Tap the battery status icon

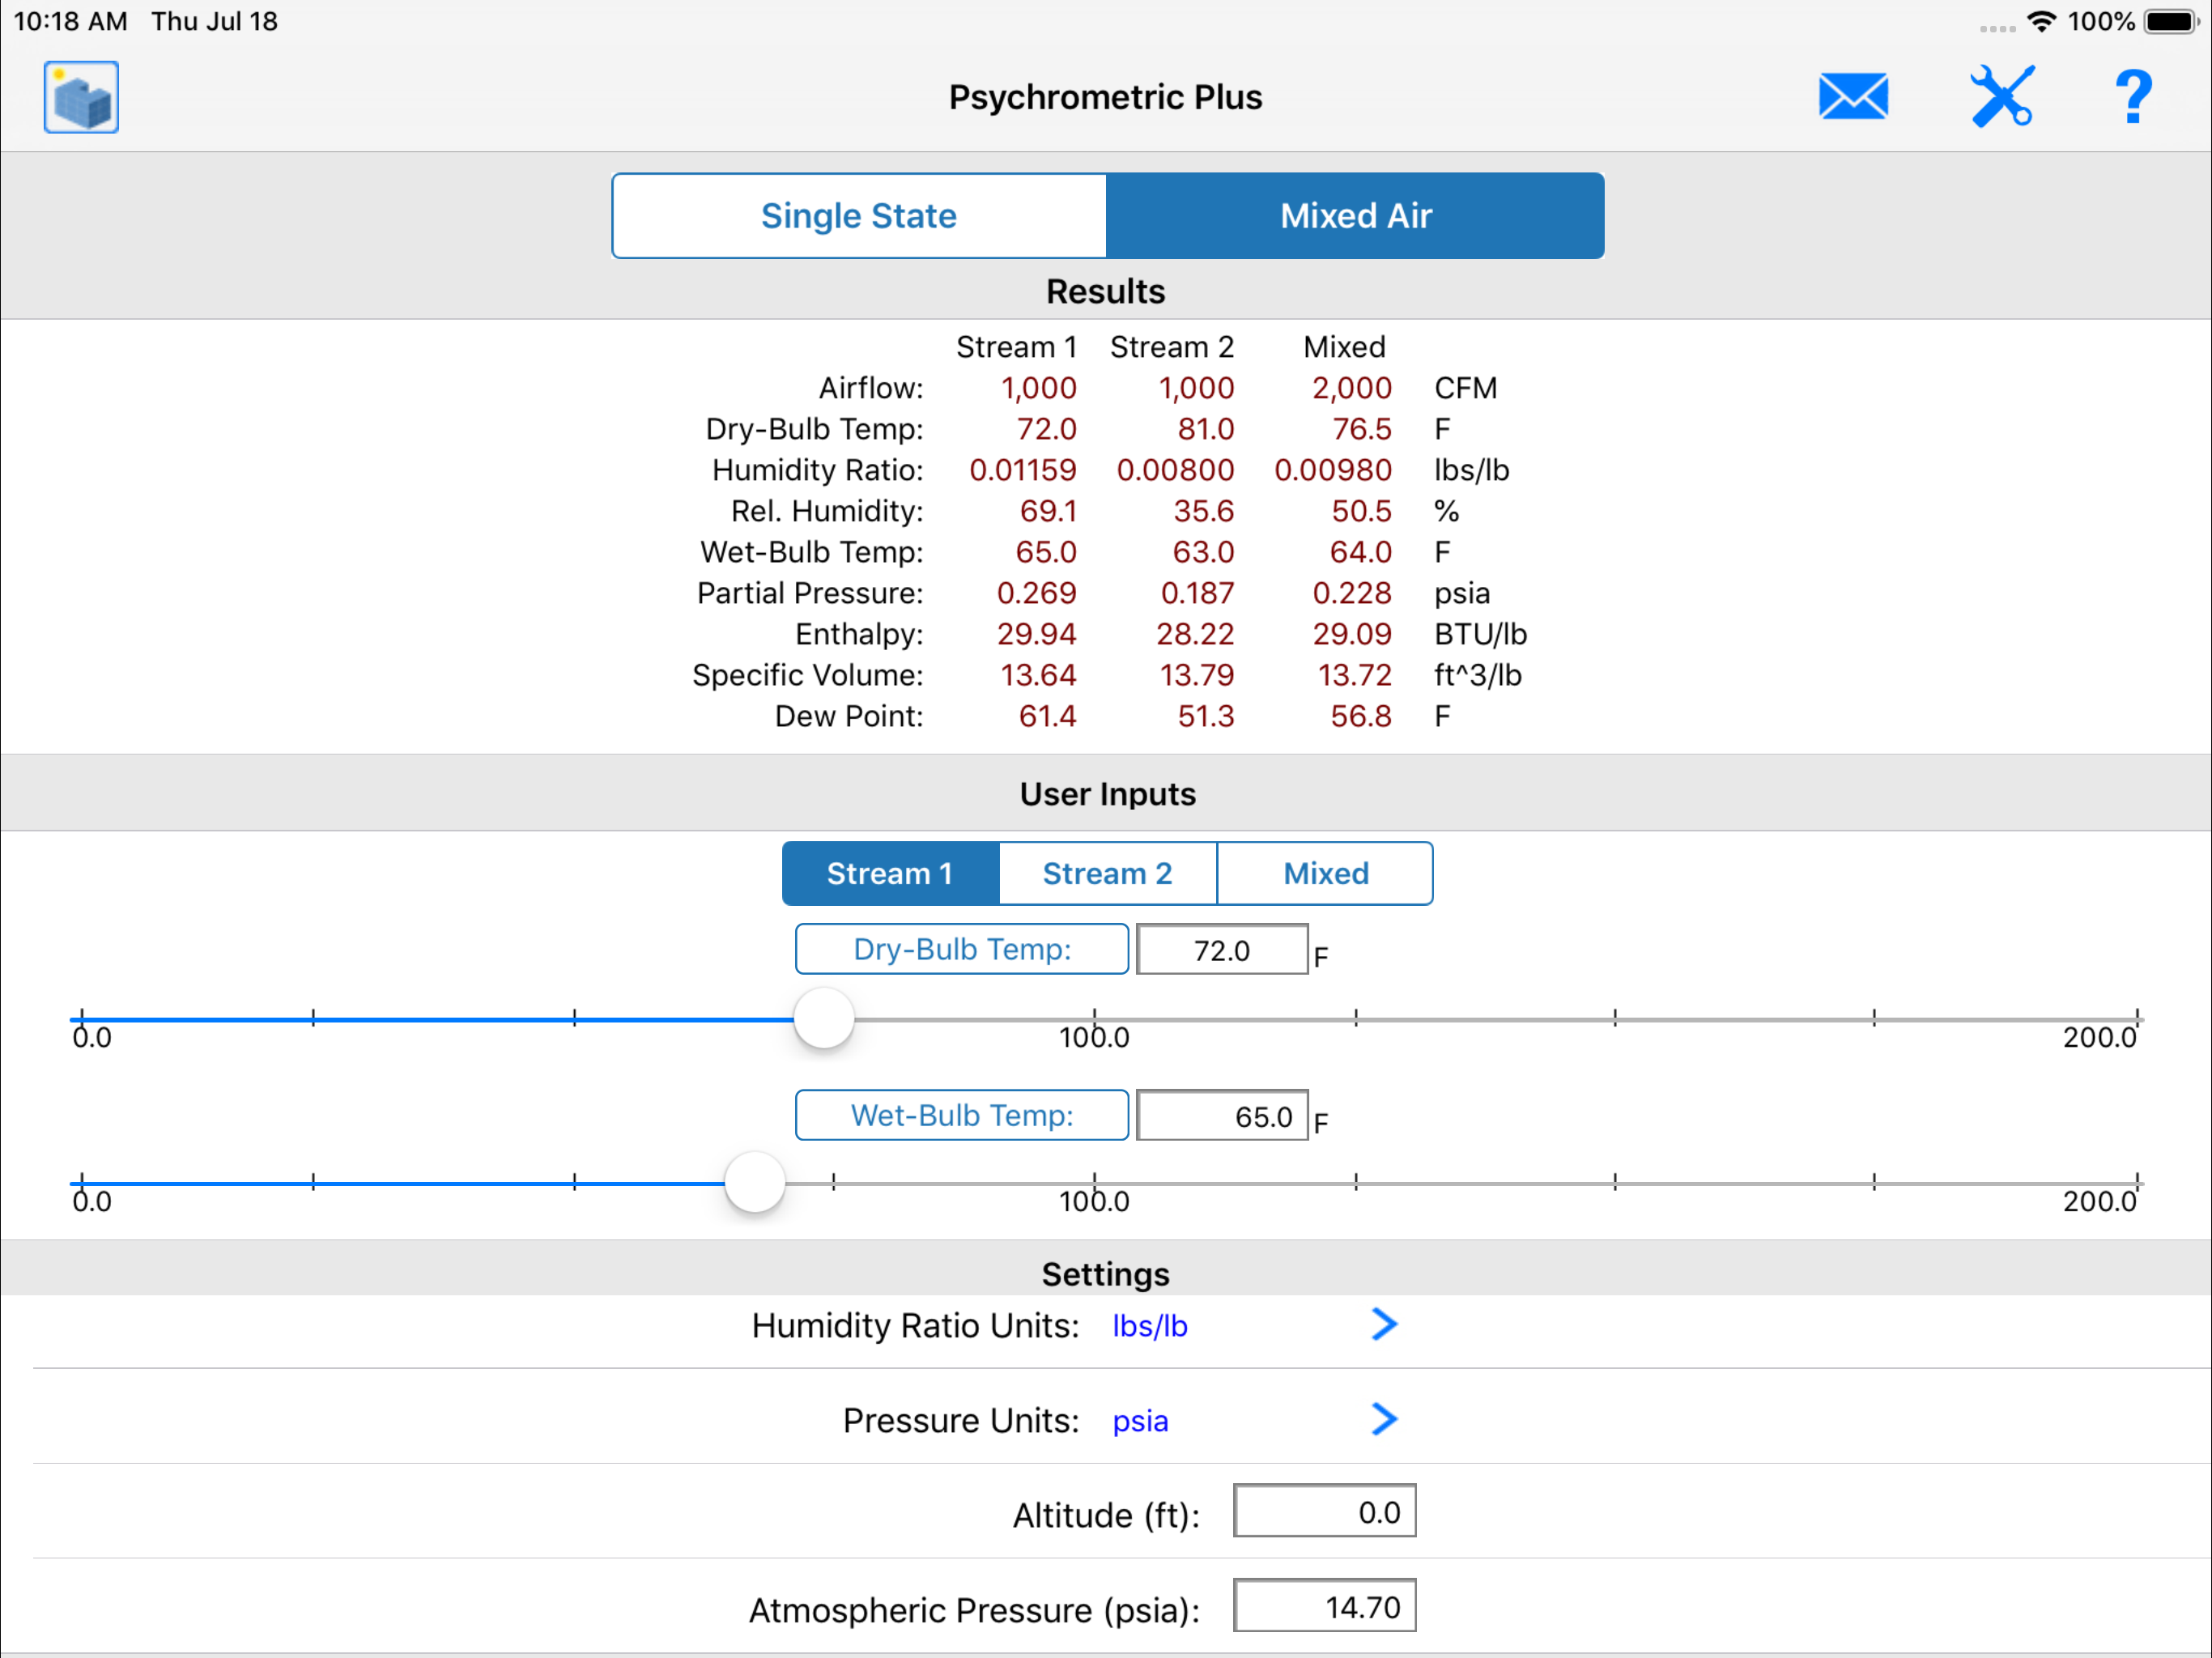pos(2169,21)
